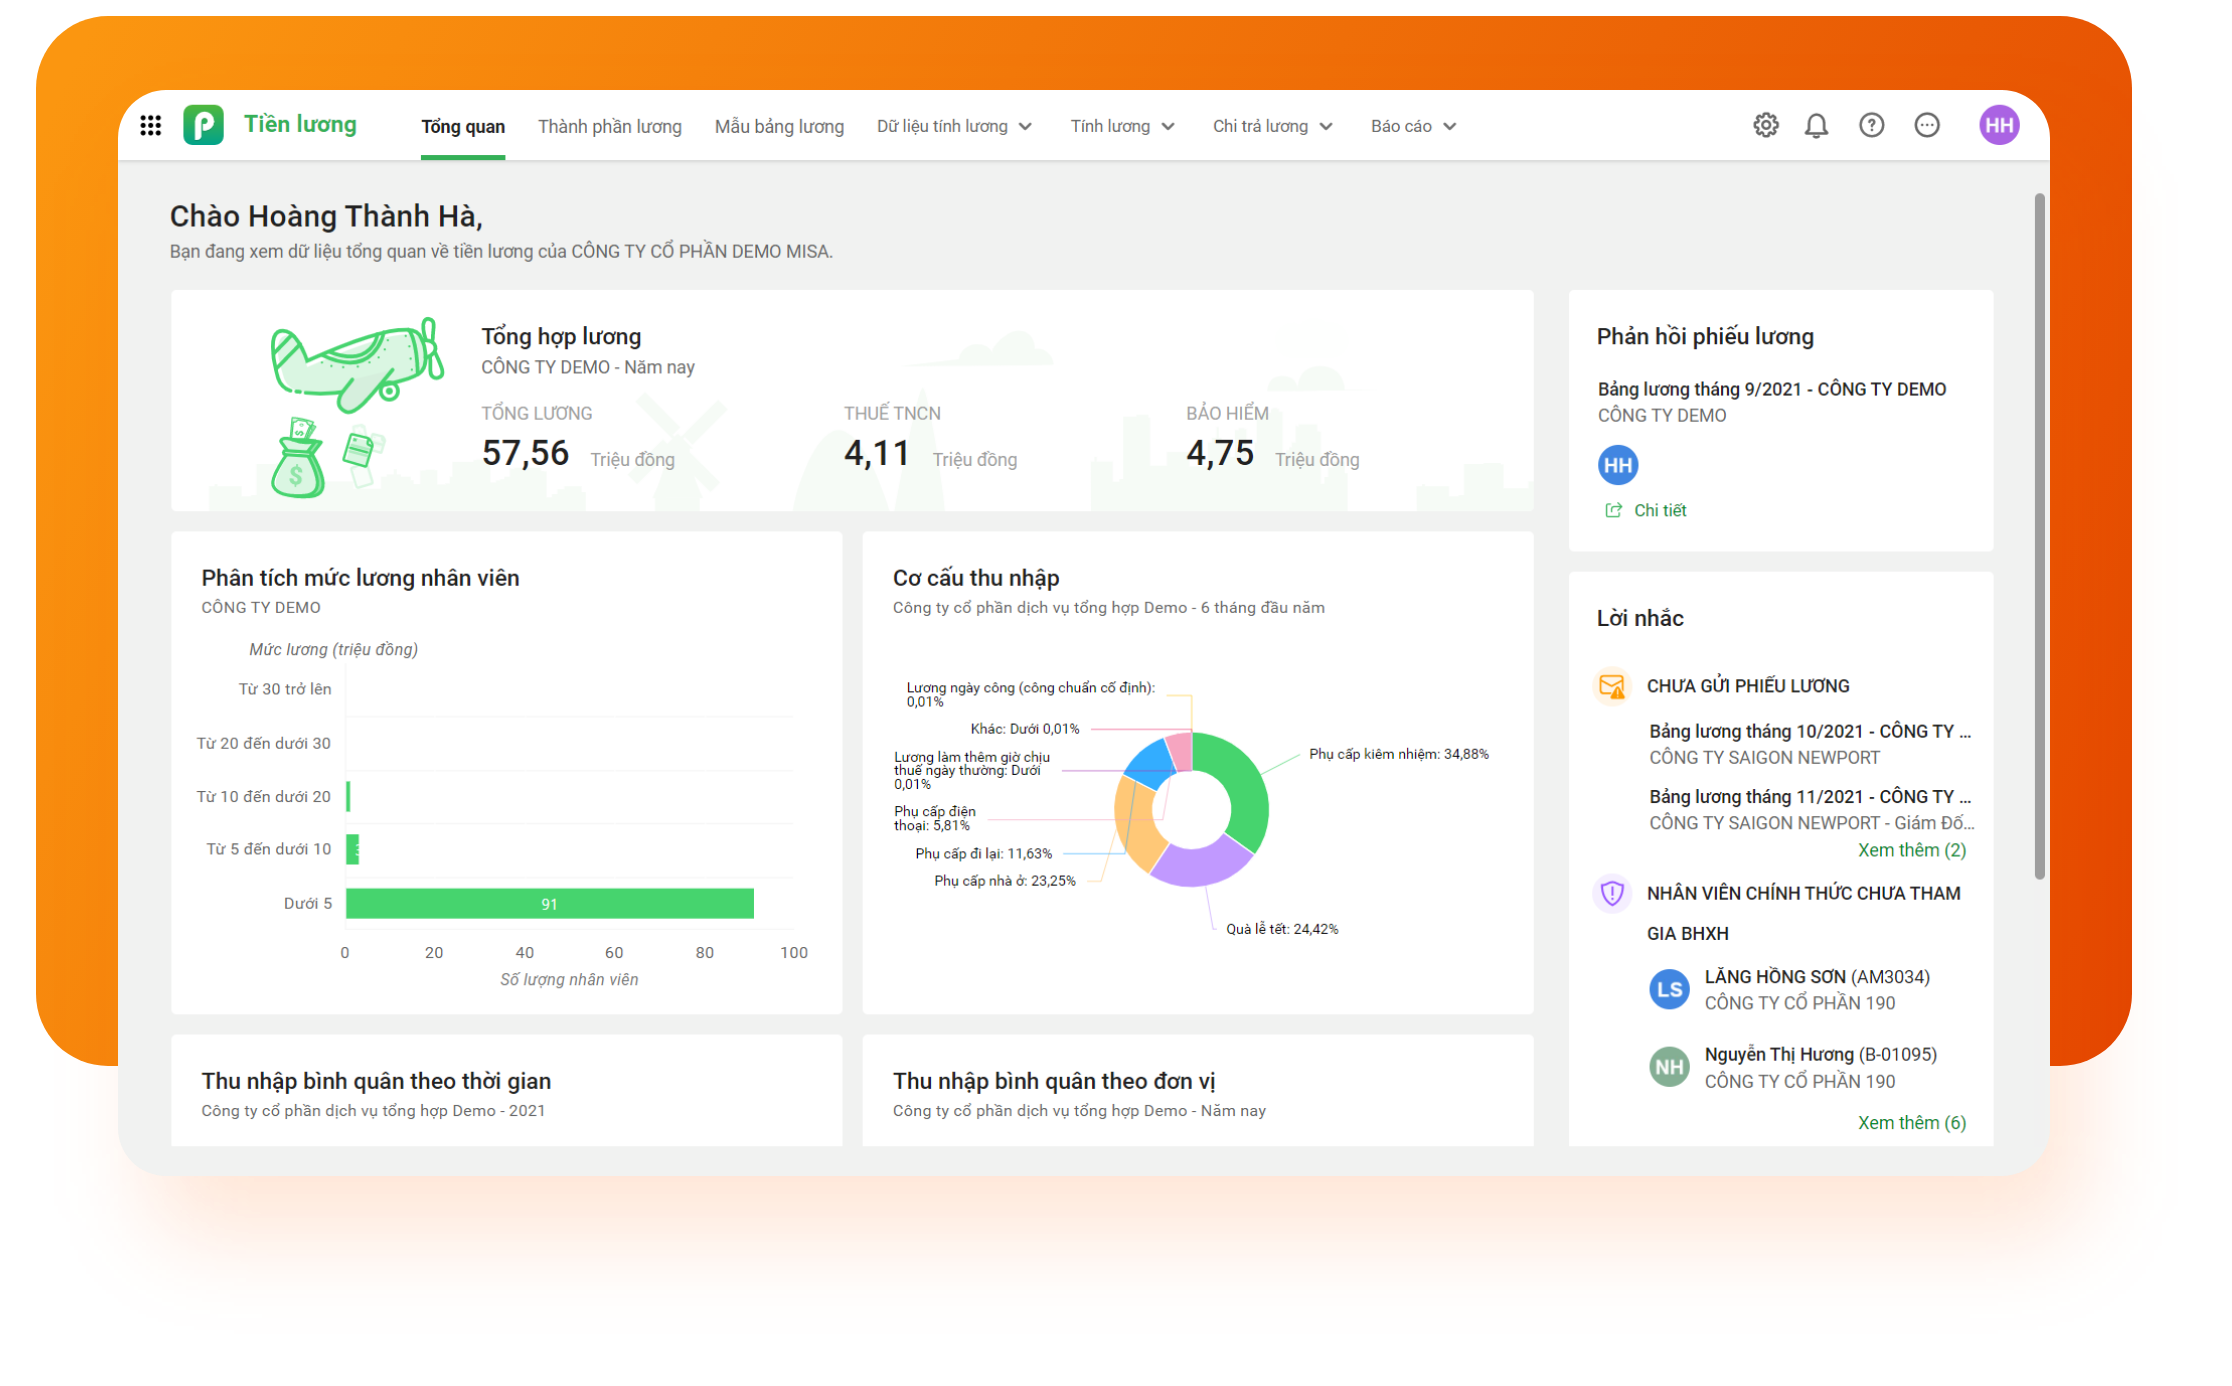
Task: Click the Thu nhập bình quân theo đơn vị heading
Action: tap(1054, 1081)
